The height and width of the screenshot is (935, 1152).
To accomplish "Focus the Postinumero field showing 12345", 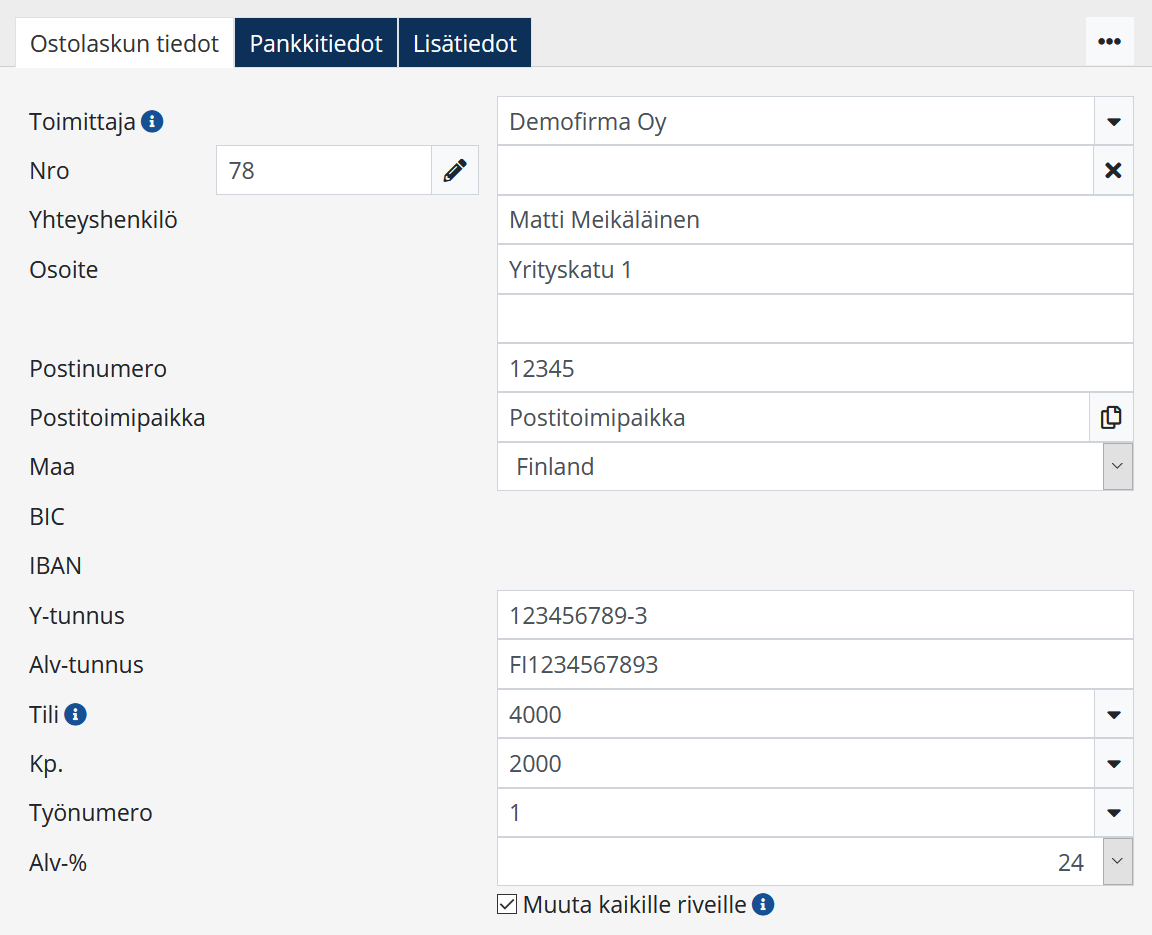I will click(x=814, y=369).
